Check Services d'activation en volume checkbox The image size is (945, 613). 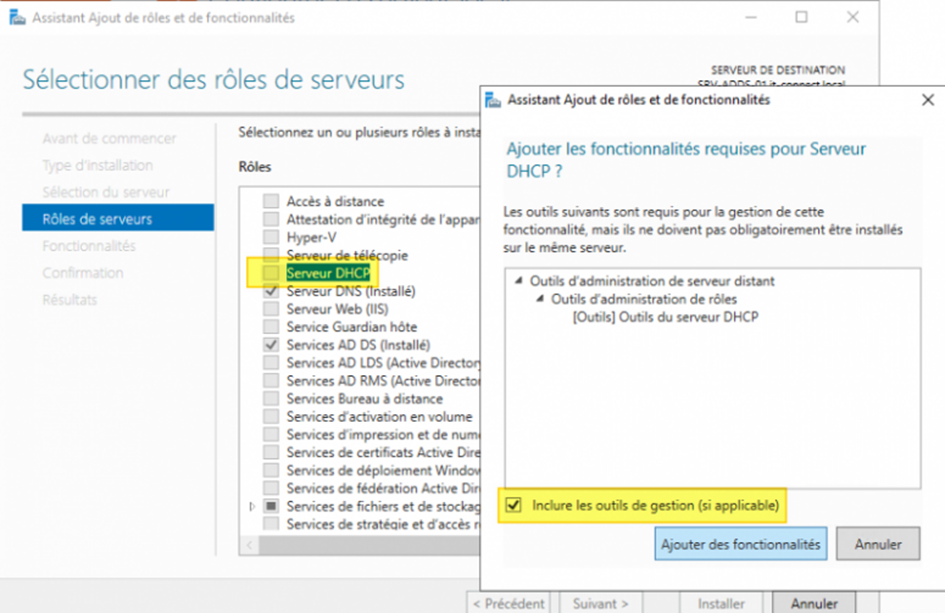tap(271, 417)
